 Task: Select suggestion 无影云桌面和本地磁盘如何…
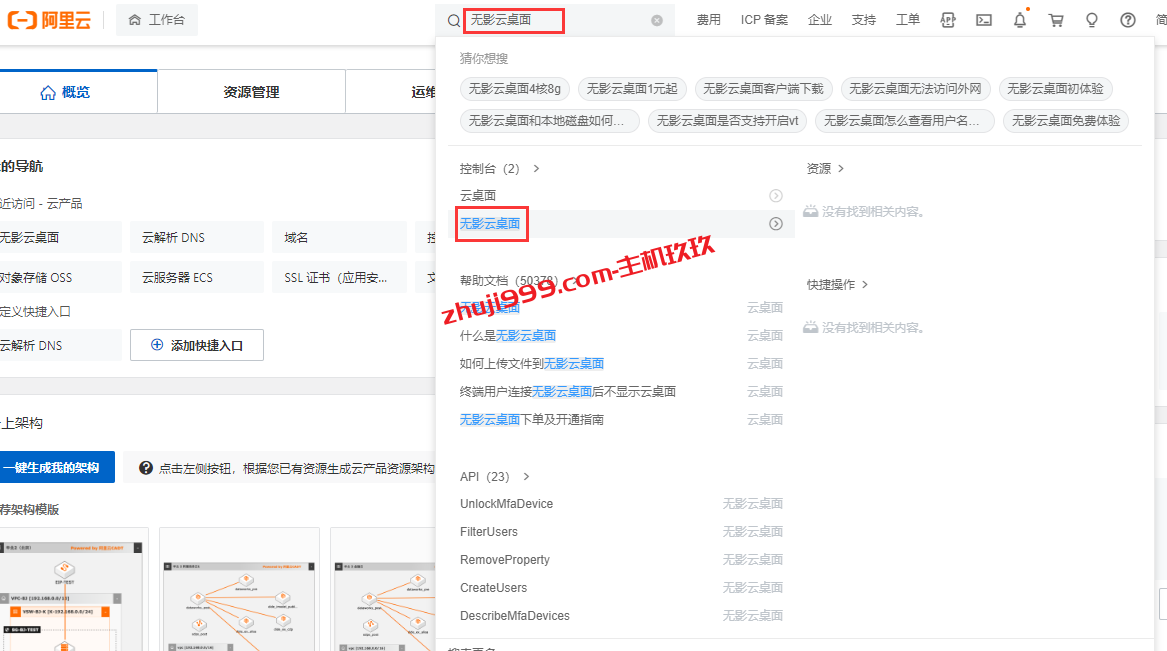[x=549, y=121]
